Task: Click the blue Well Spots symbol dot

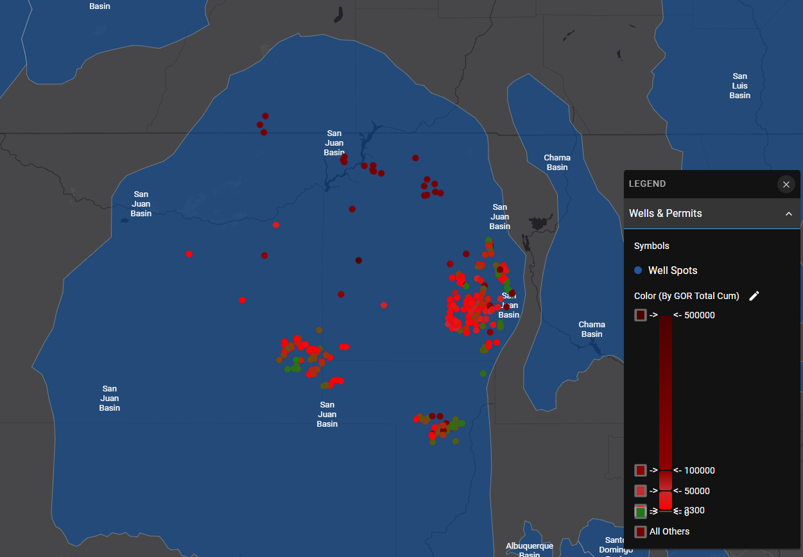Action: pyautogui.click(x=639, y=271)
